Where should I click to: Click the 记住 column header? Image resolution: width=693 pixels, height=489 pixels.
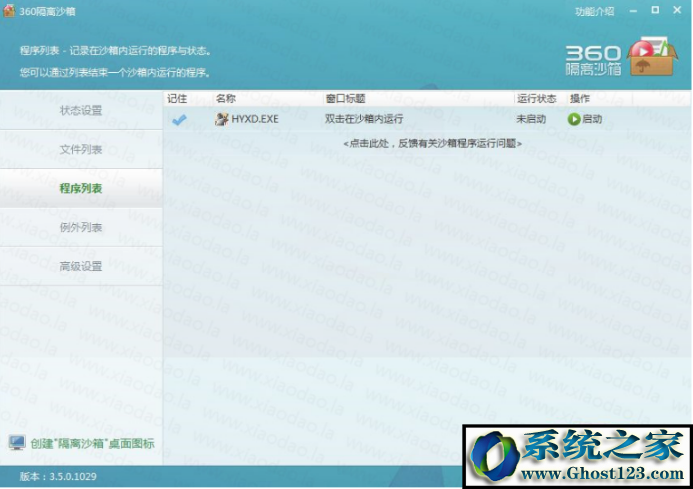(177, 98)
